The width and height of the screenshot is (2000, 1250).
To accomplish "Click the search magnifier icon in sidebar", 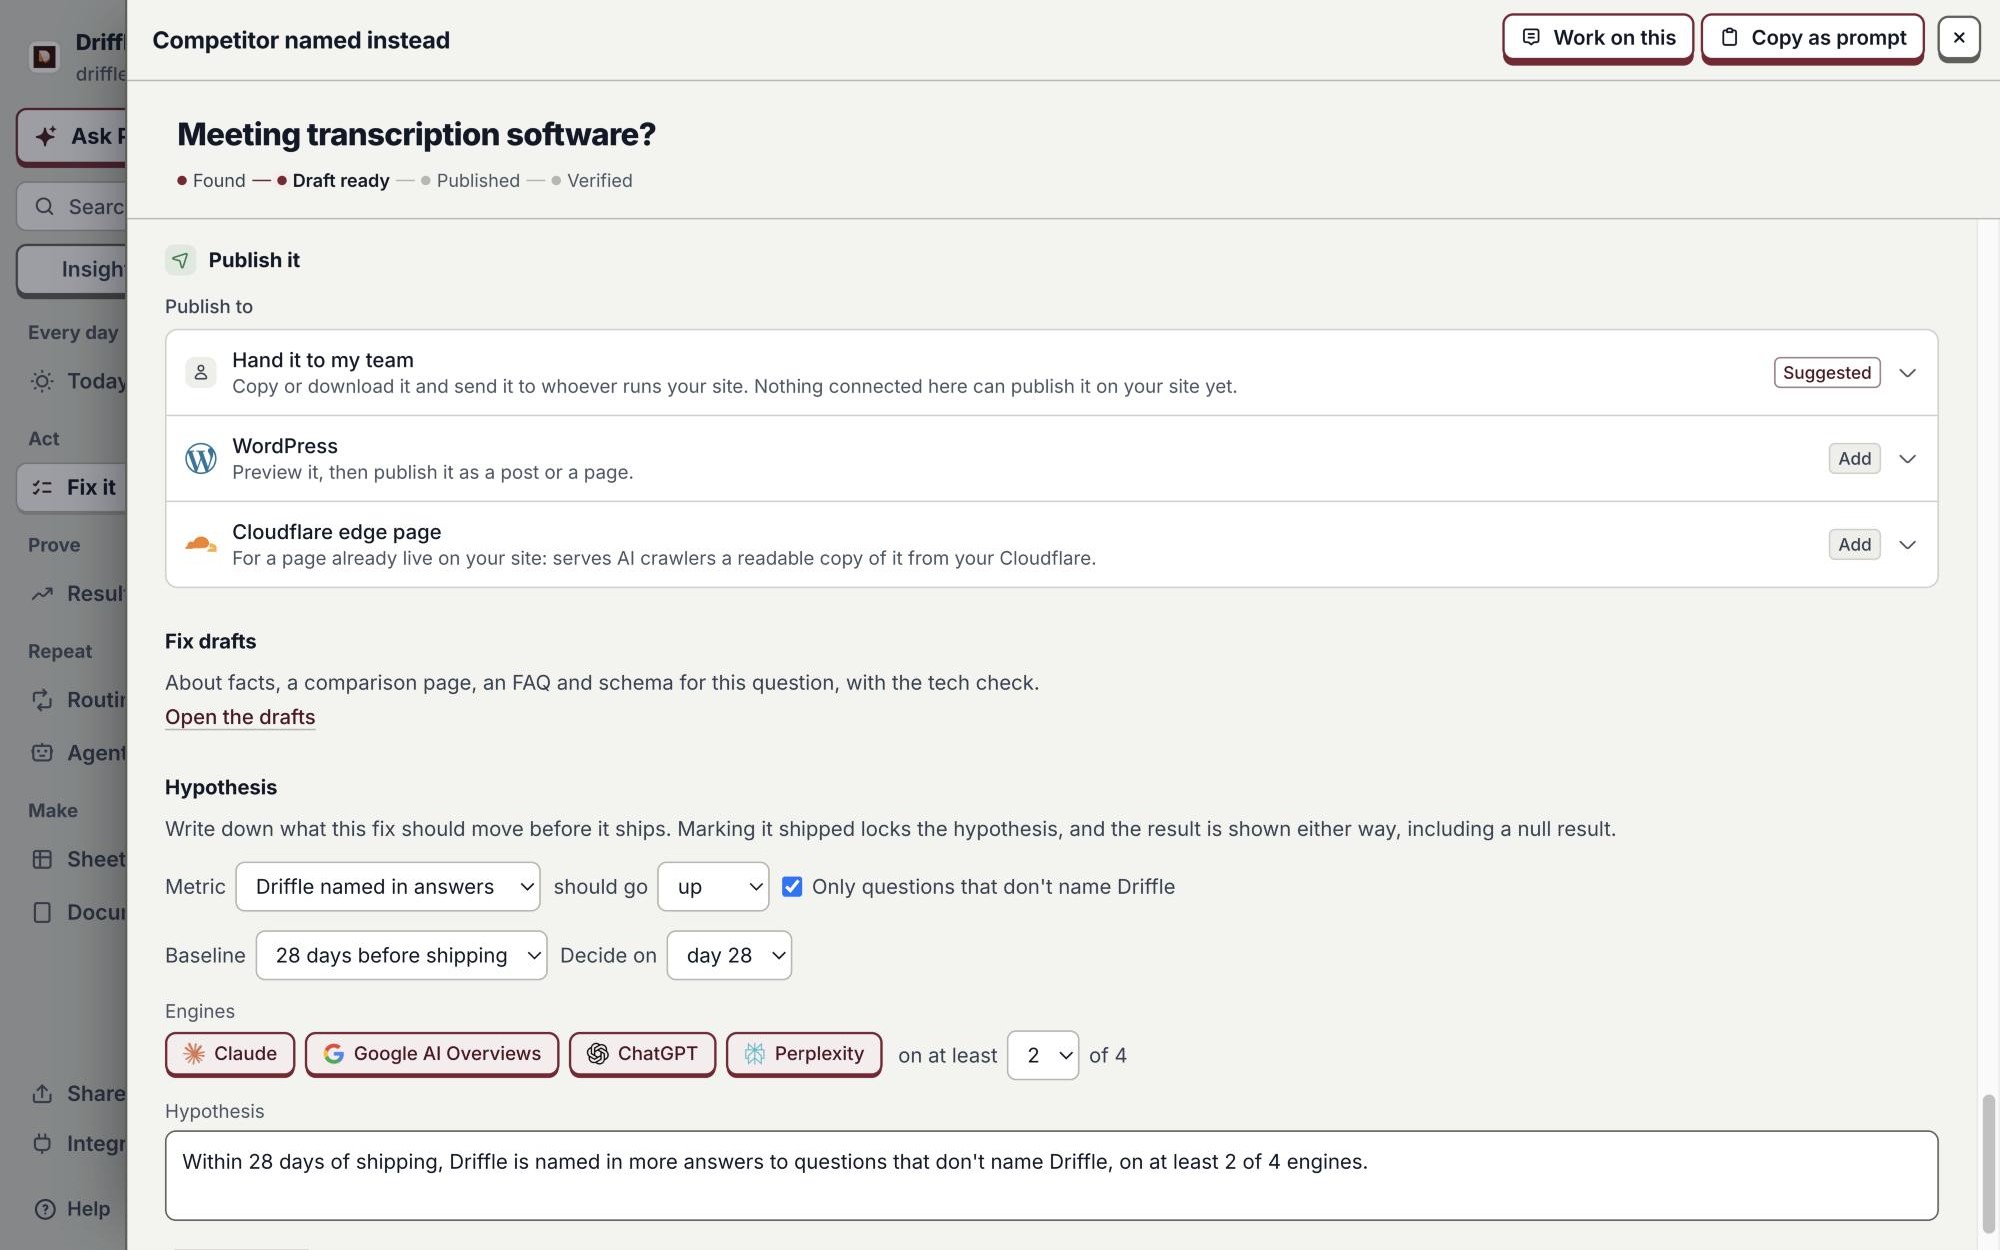I will (44, 207).
